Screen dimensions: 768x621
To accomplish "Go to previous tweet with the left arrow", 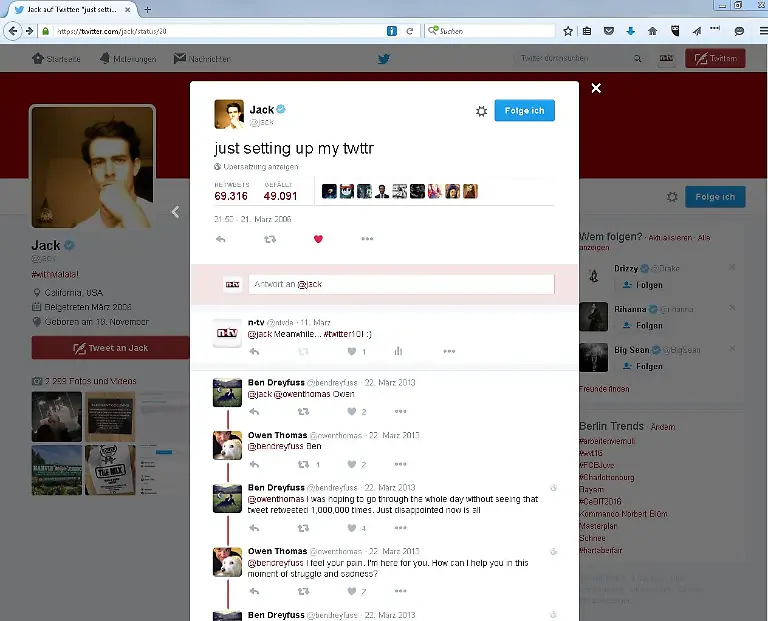I will pos(175,212).
